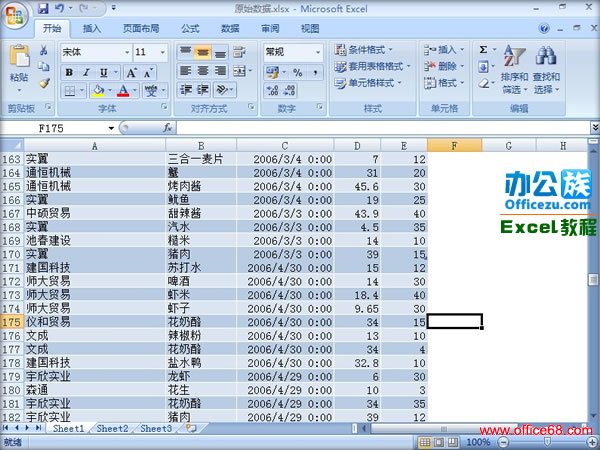Decrease indent icon
The width and height of the screenshot is (600, 450).
[x=186, y=90]
